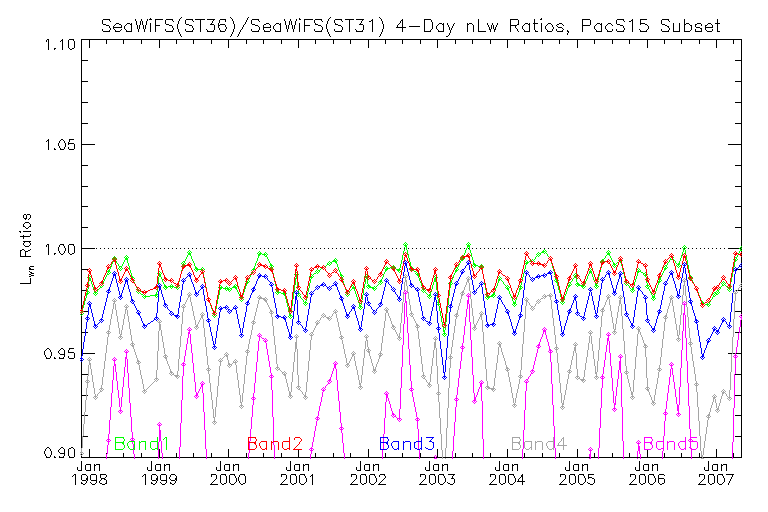Click the Jan 2003 x-axis label
768x512 pixels.
click(437, 473)
